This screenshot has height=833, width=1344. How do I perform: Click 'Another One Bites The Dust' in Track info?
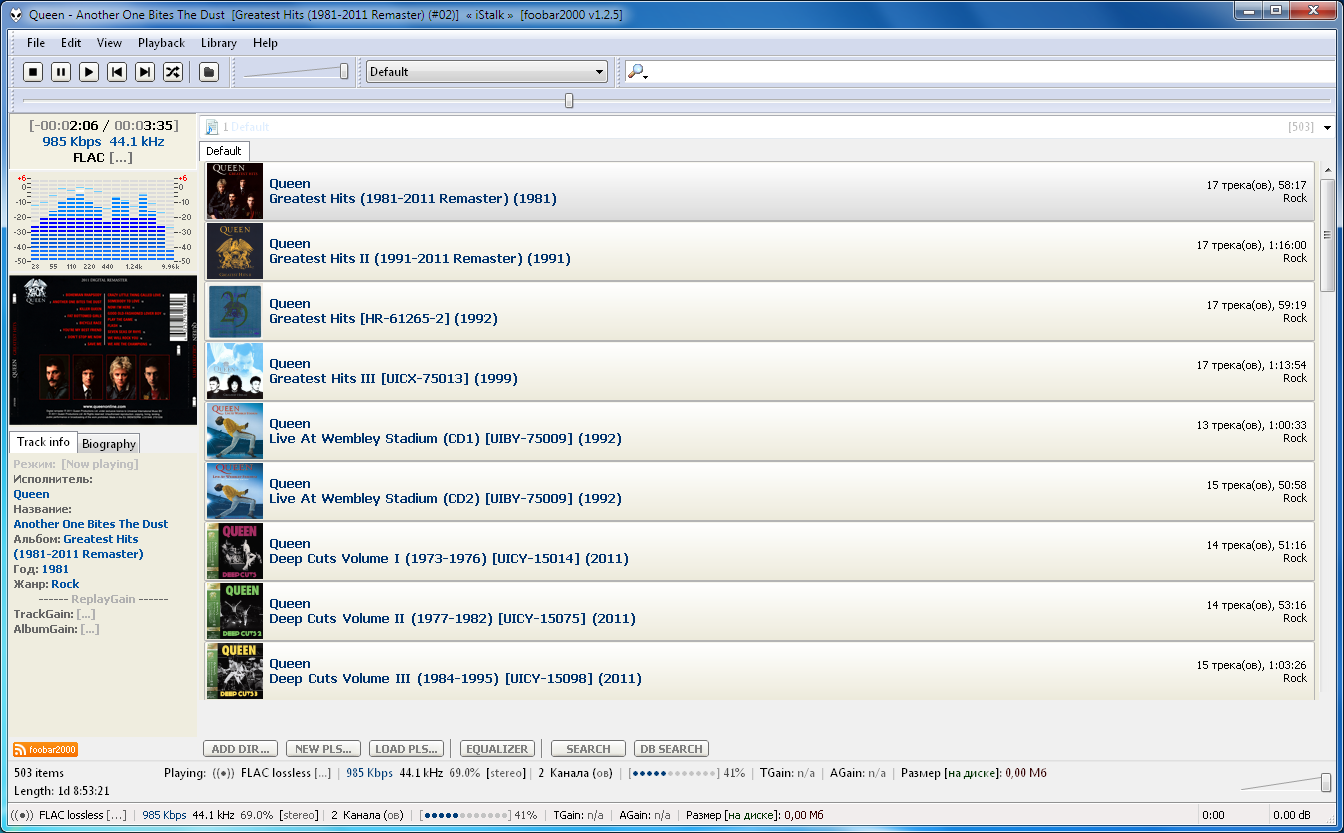(91, 524)
